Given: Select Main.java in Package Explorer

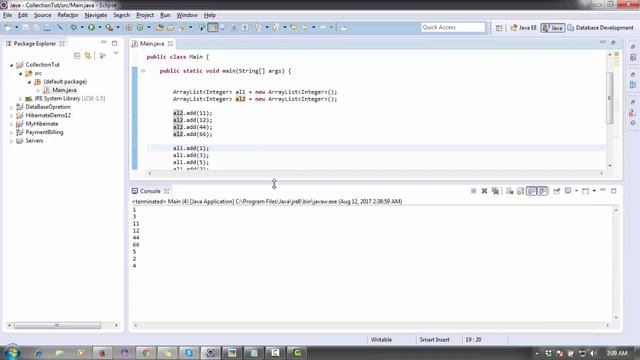Looking at the screenshot, I should click(64, 90).
